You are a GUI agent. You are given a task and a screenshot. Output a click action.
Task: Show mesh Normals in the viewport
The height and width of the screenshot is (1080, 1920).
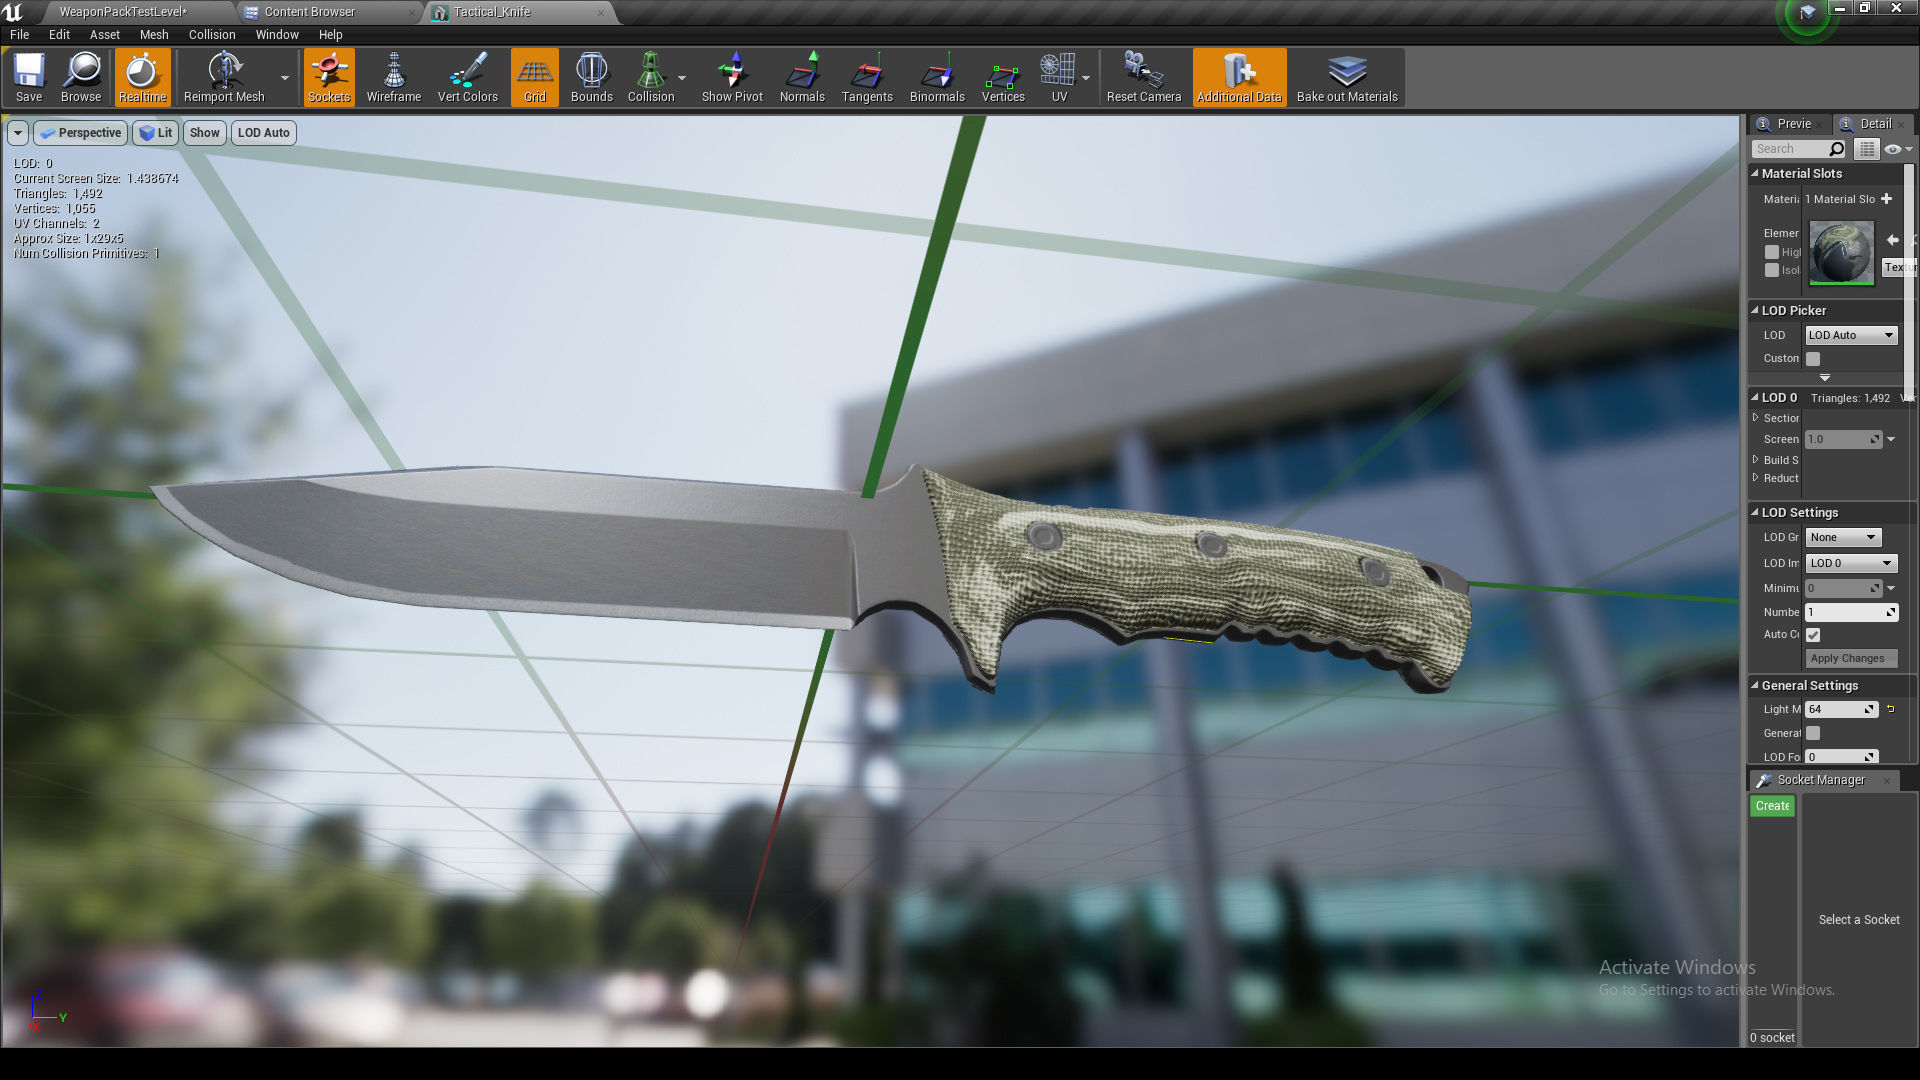coord(802,77)
